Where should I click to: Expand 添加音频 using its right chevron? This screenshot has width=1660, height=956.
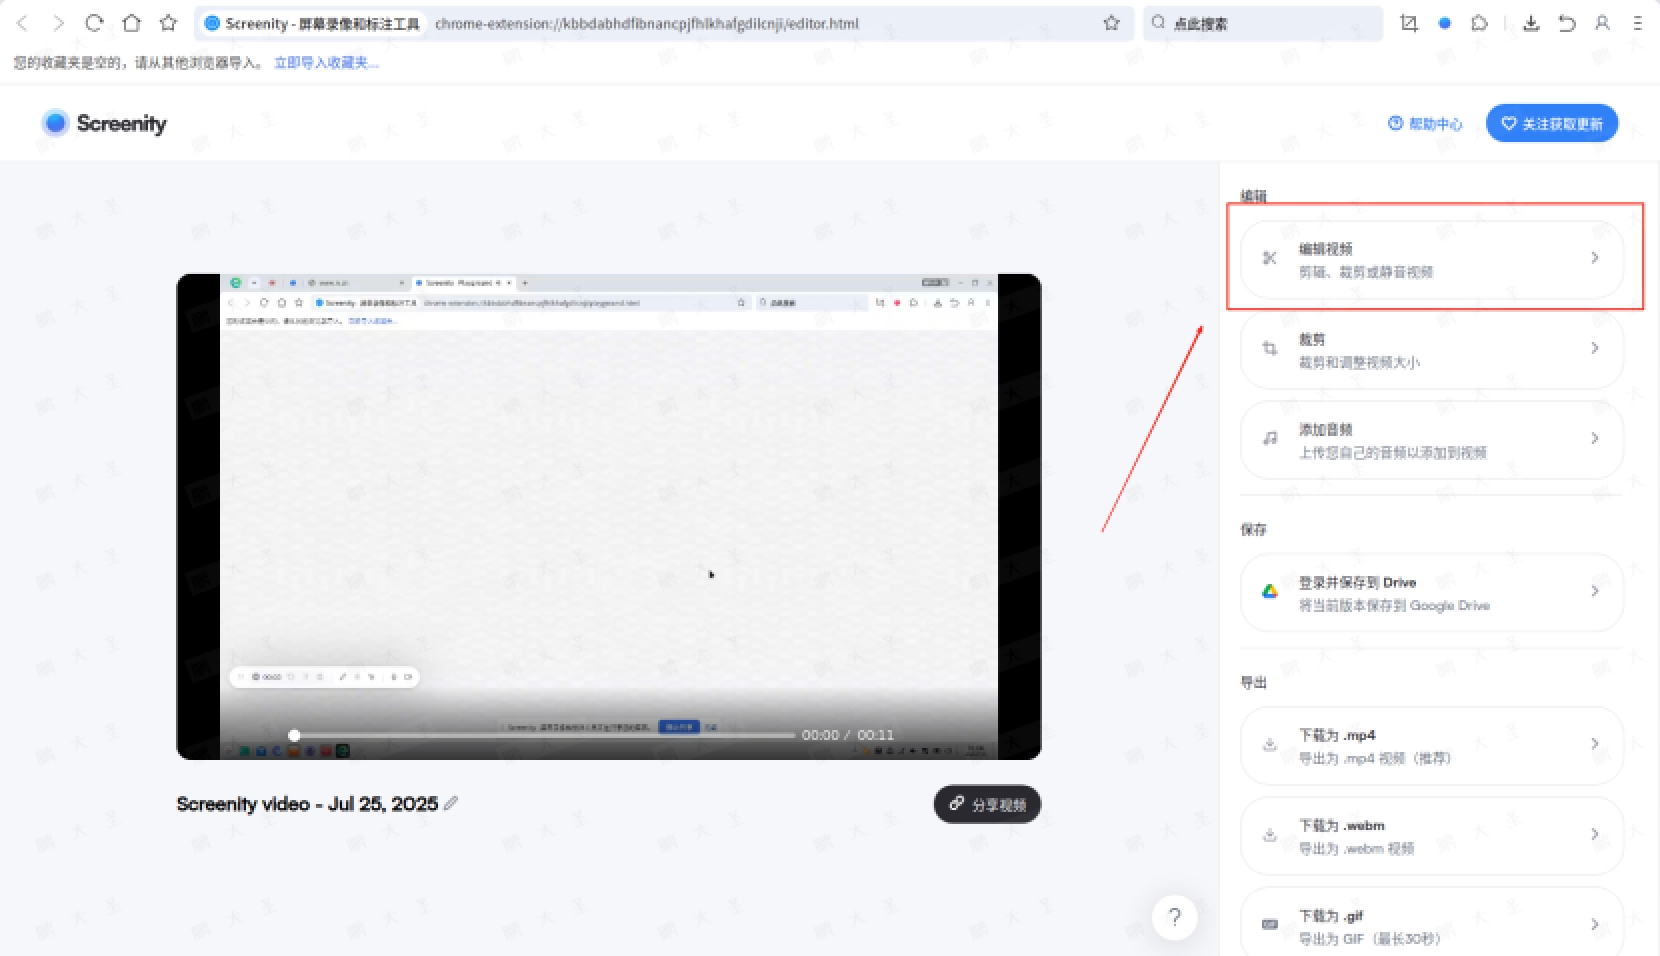(1596, 438)
